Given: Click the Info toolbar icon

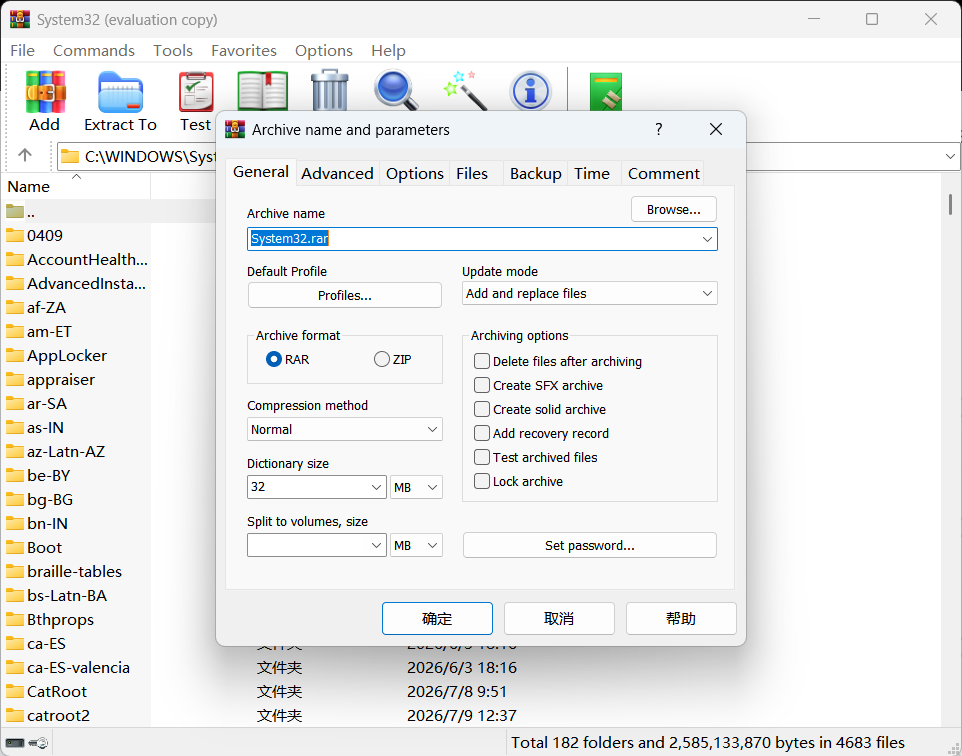Looking at the screenshot, I should 531,91.
